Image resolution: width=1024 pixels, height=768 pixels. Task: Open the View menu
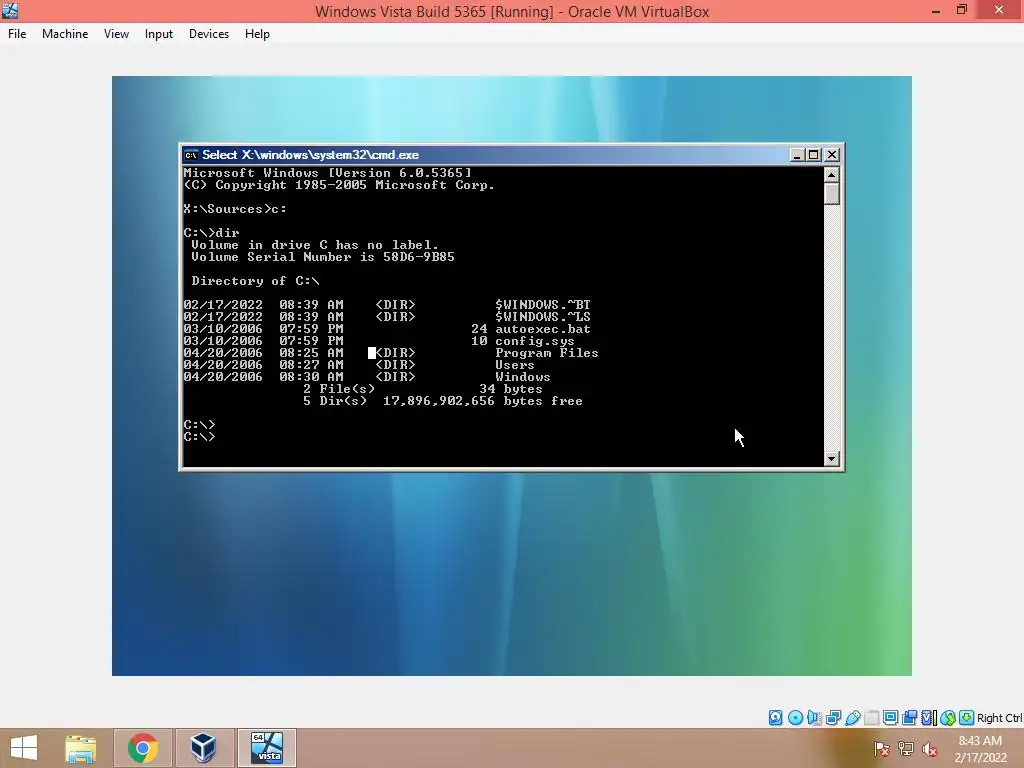116,34
